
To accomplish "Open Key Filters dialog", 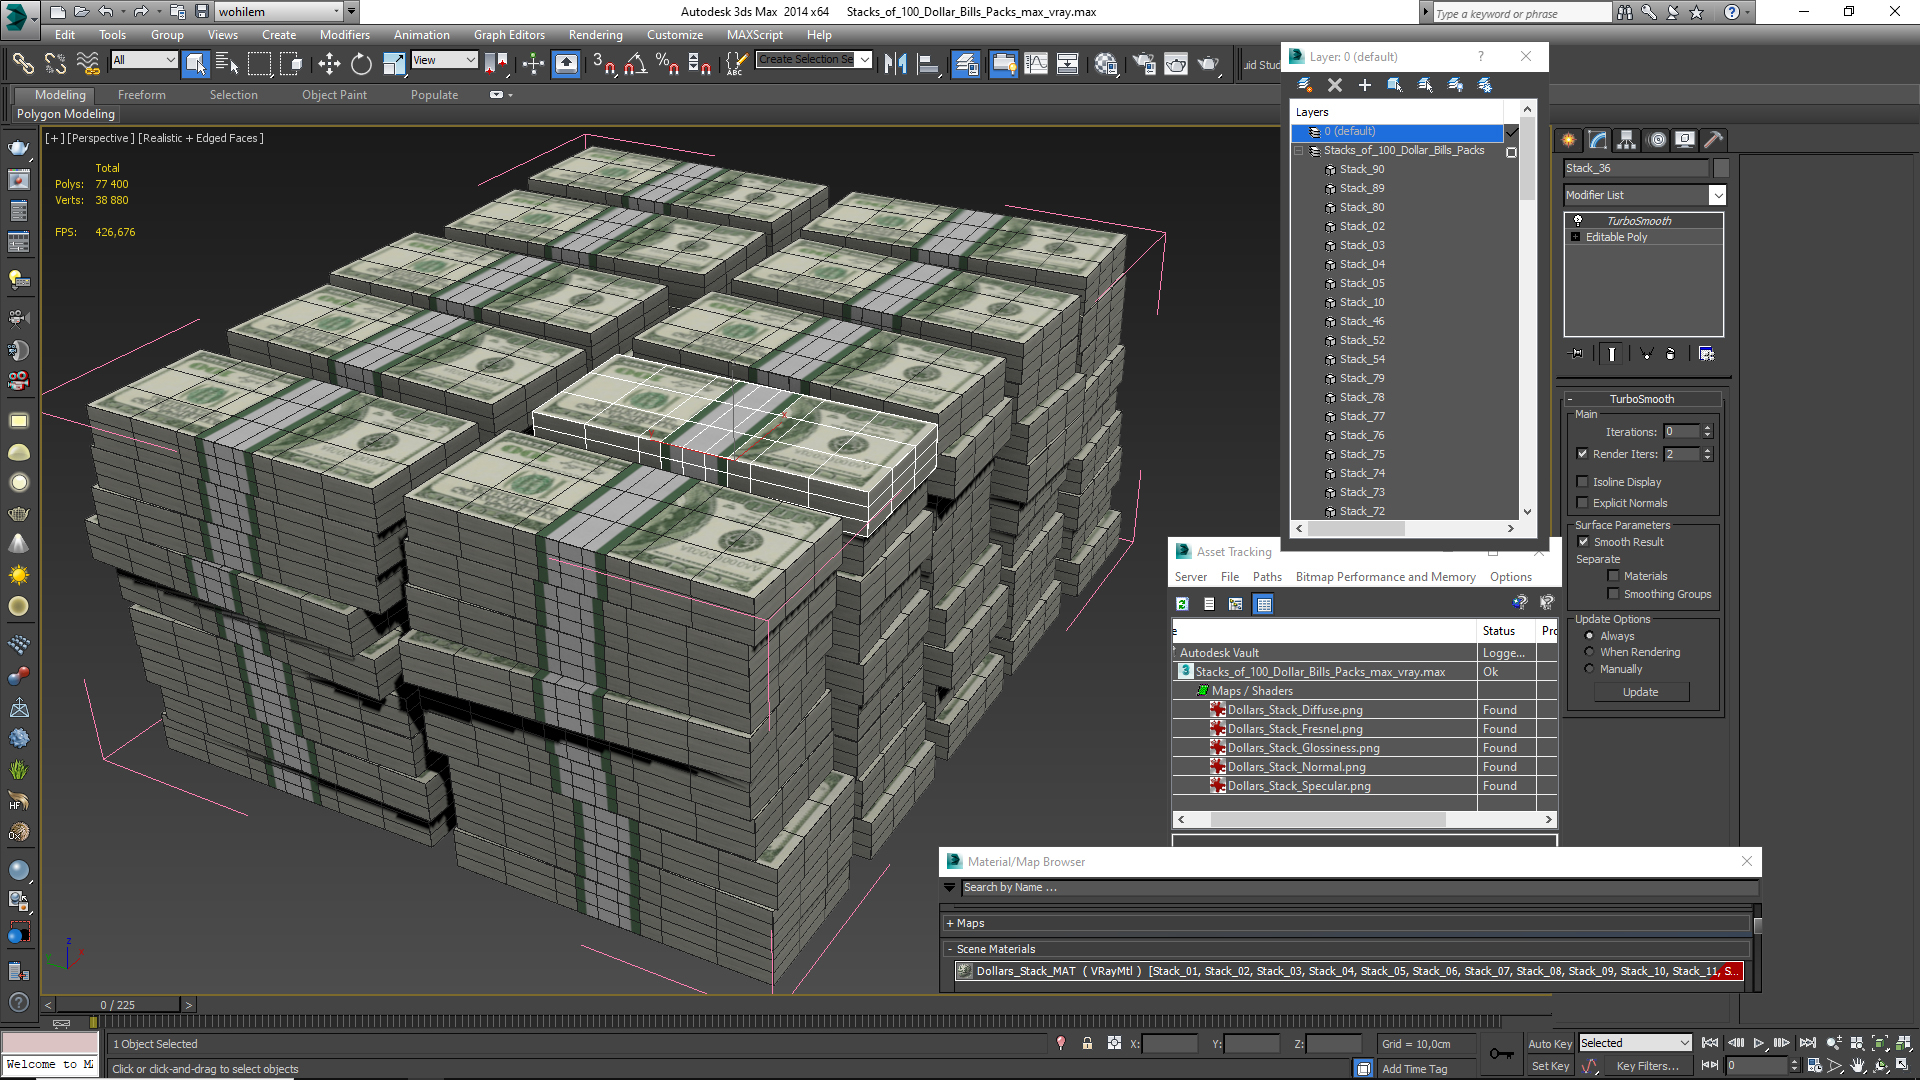I will point(1647,1066).
